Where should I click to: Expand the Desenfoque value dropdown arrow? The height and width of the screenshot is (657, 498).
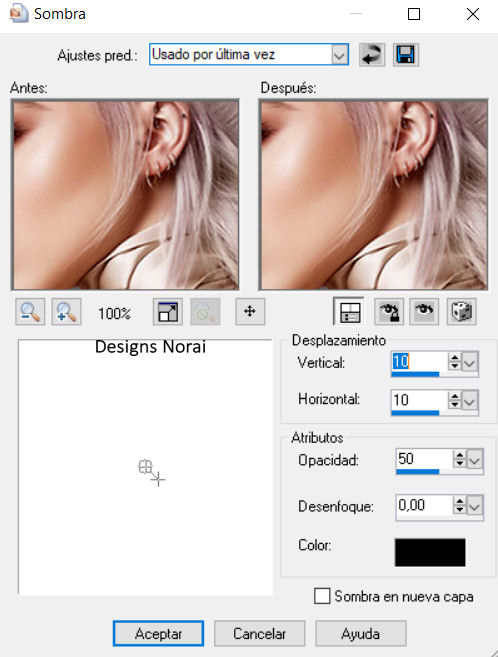tap(475, 507)
